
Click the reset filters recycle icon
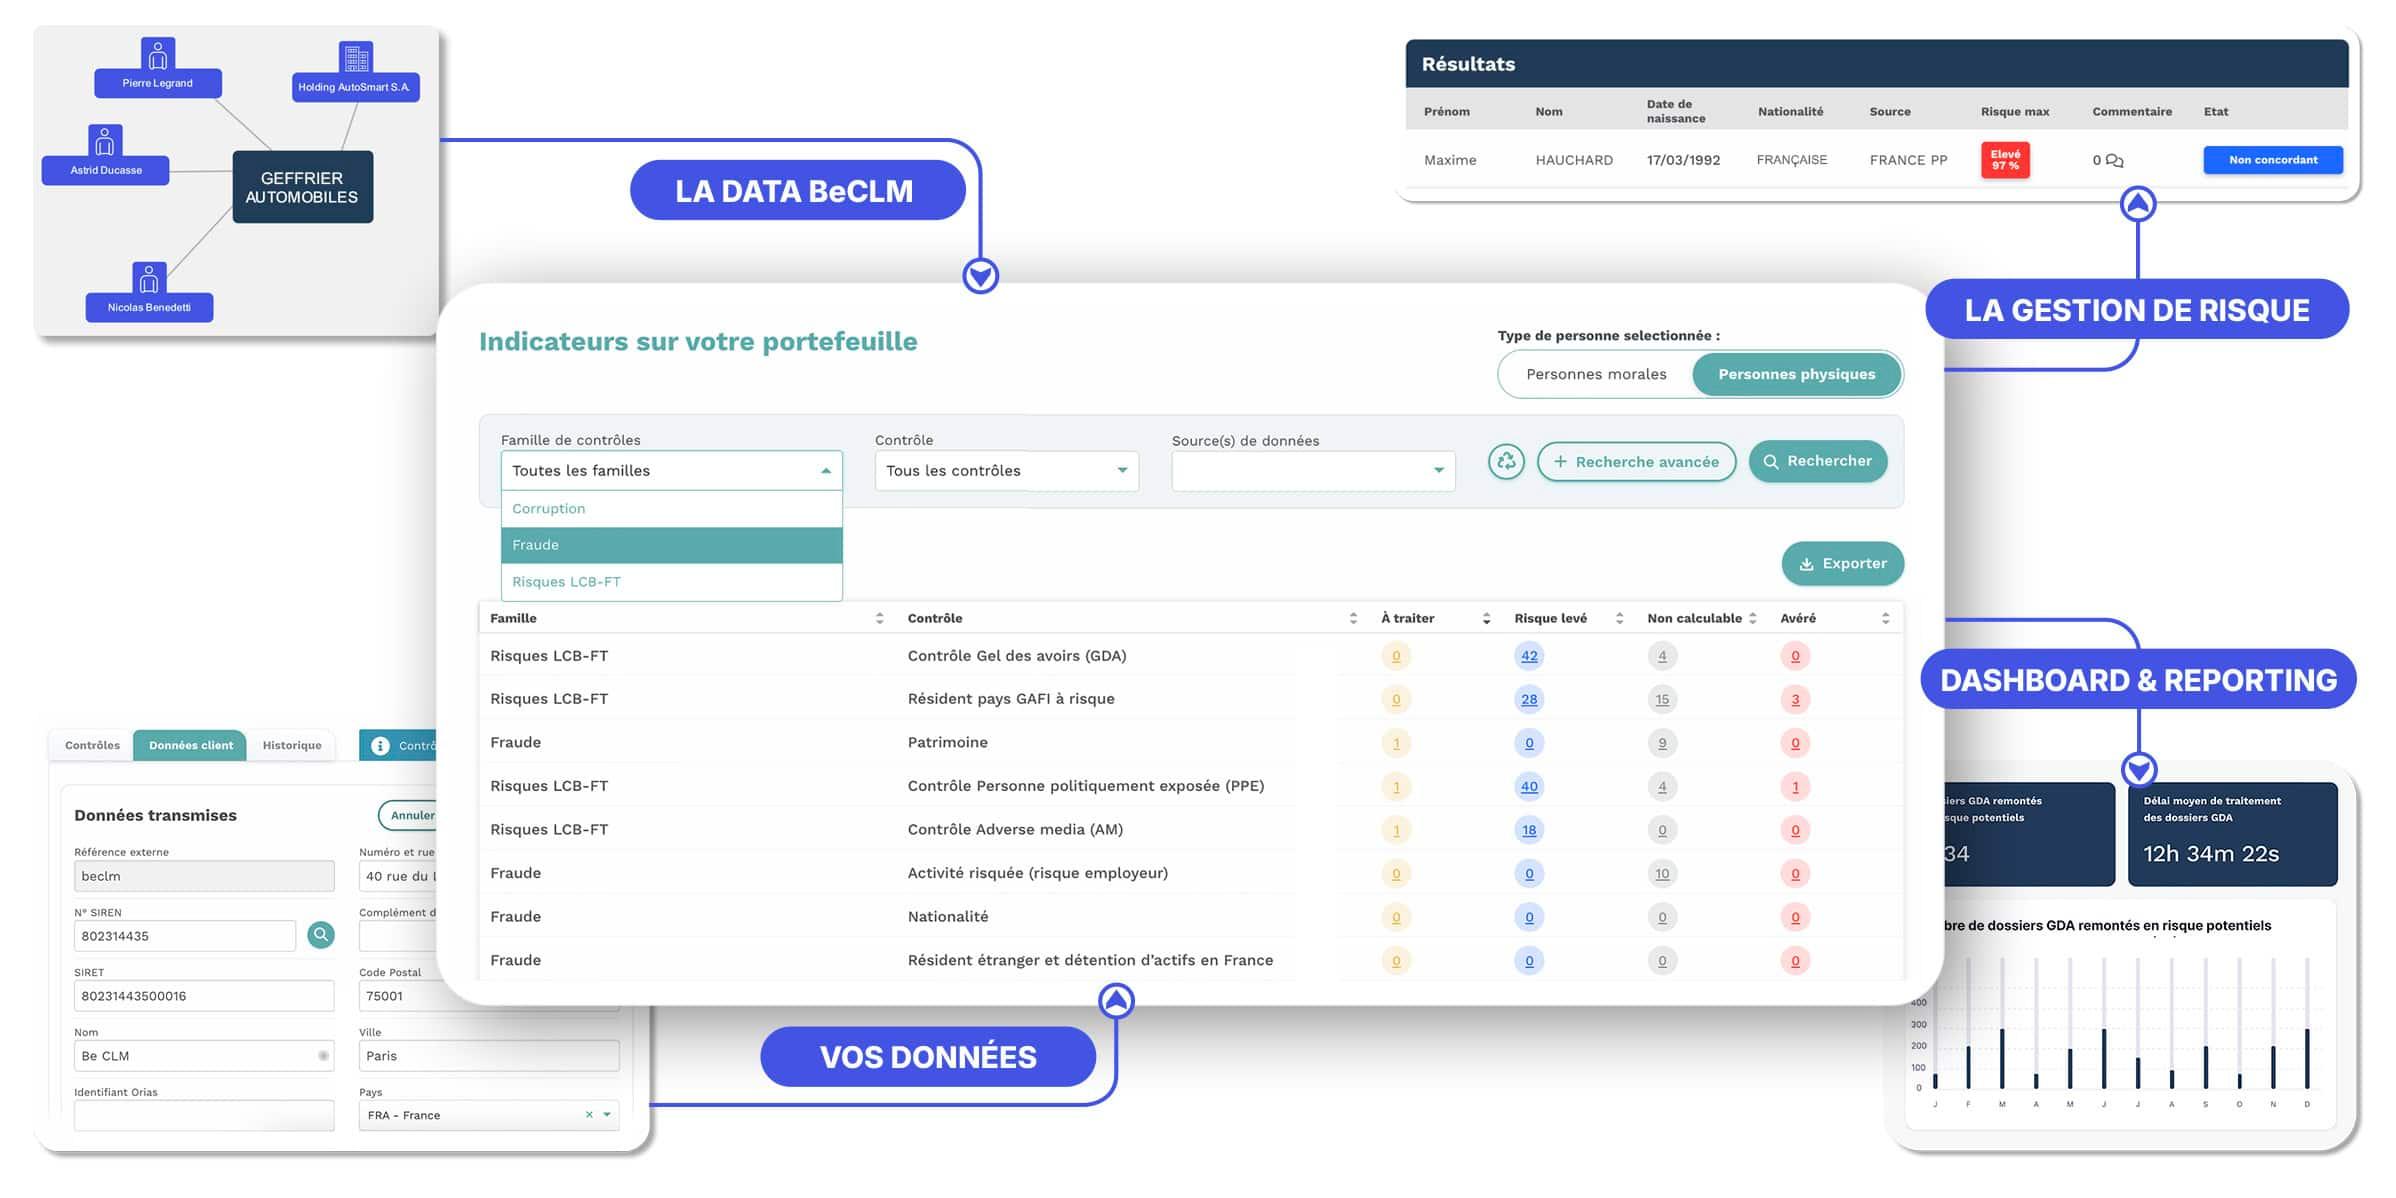point(1507,461)
